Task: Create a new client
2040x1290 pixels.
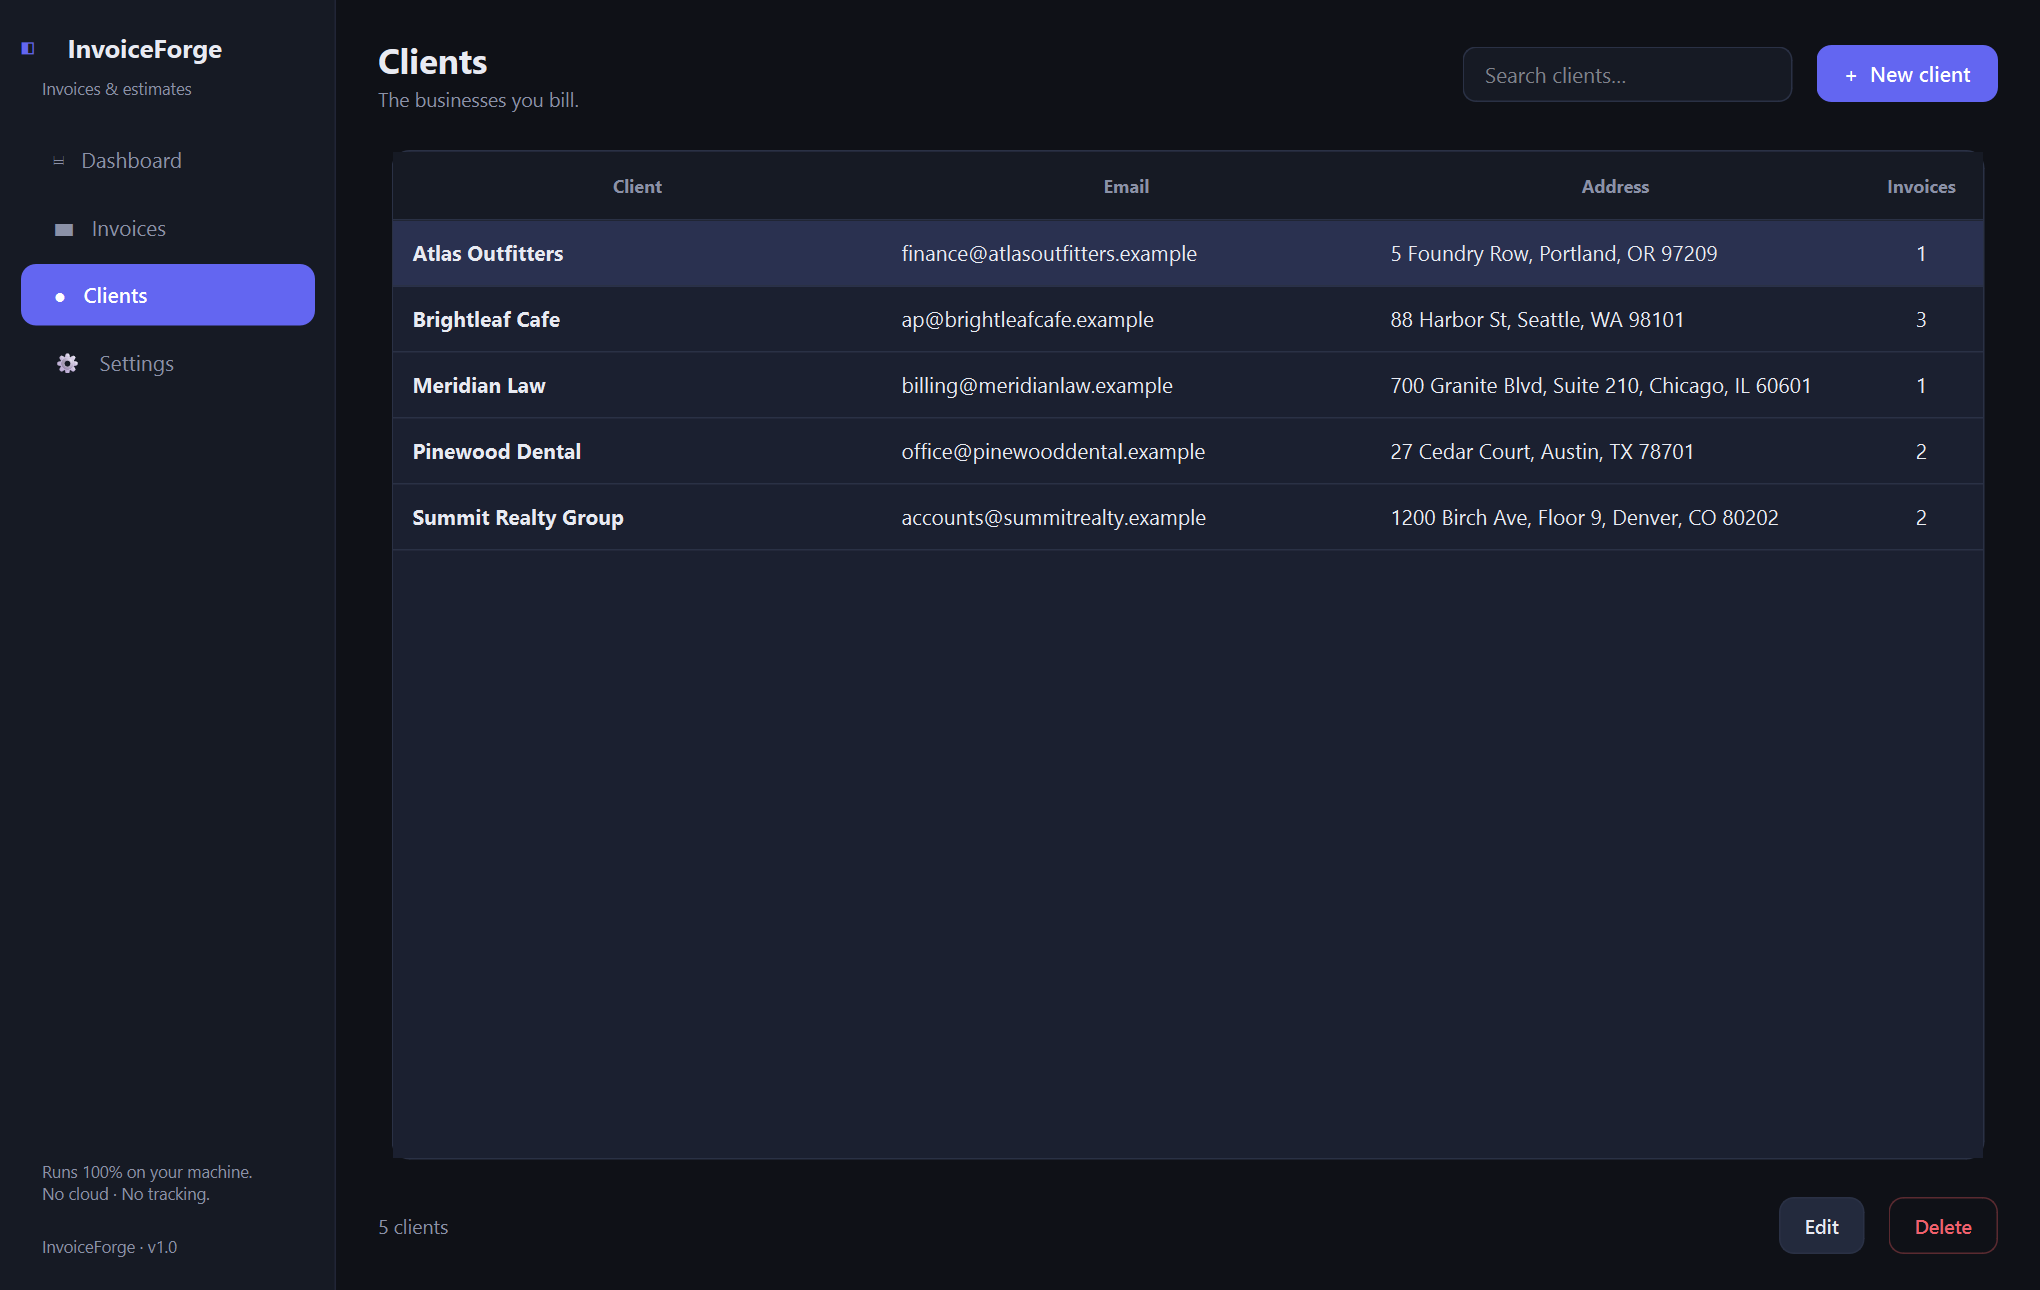Action: [x=1906, y=74]
